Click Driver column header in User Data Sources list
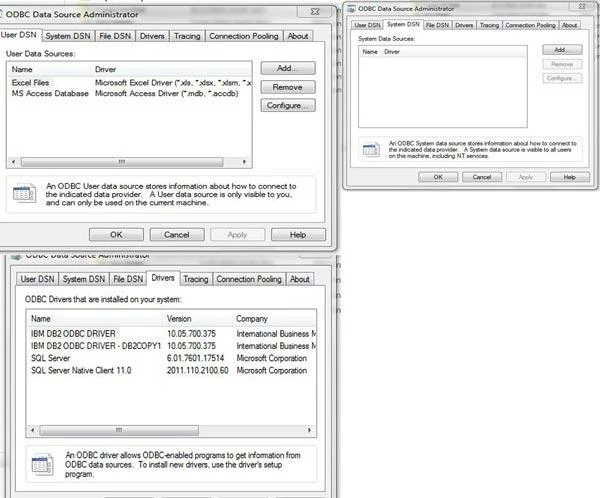Screen dimensions: 600x498 [x=171, y=69]
